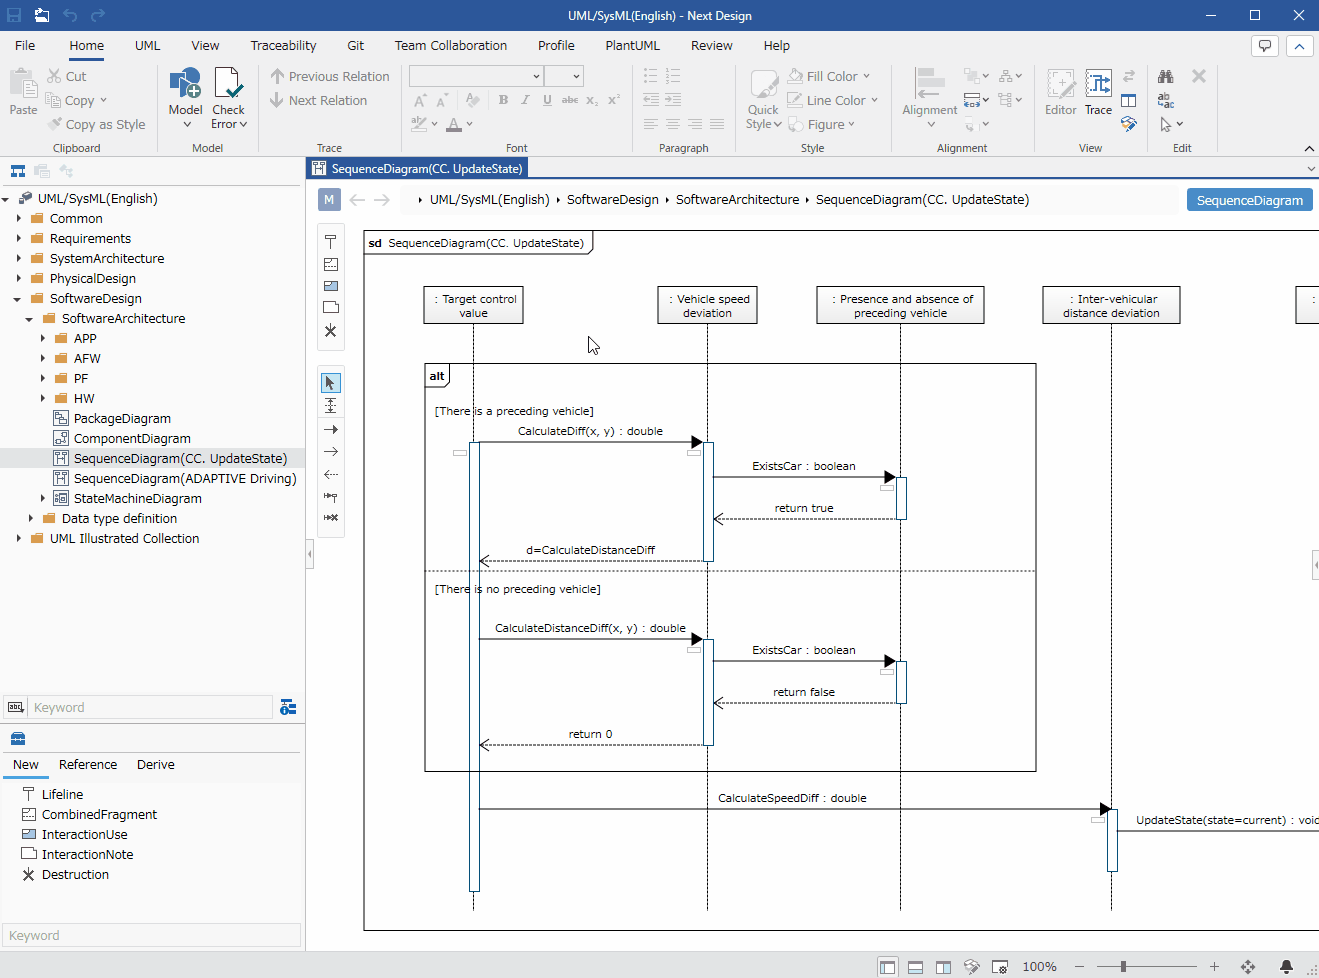The image size is (1319, 978).
Task: Toggle the Trace view button
Action: coord(1098,93)
